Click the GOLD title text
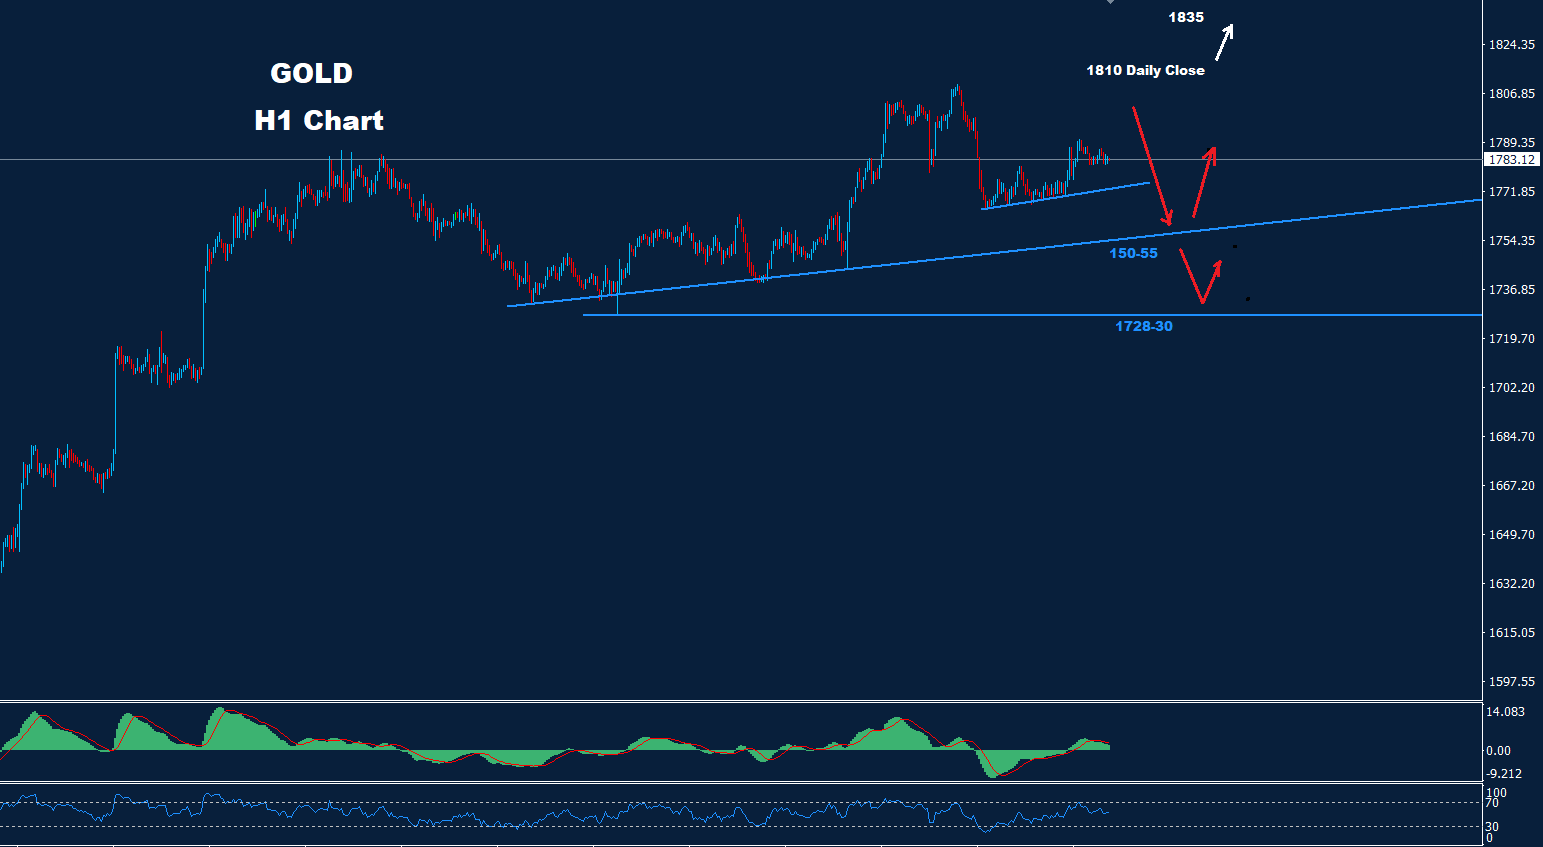Screen dimensions: 1543x847 311,74
